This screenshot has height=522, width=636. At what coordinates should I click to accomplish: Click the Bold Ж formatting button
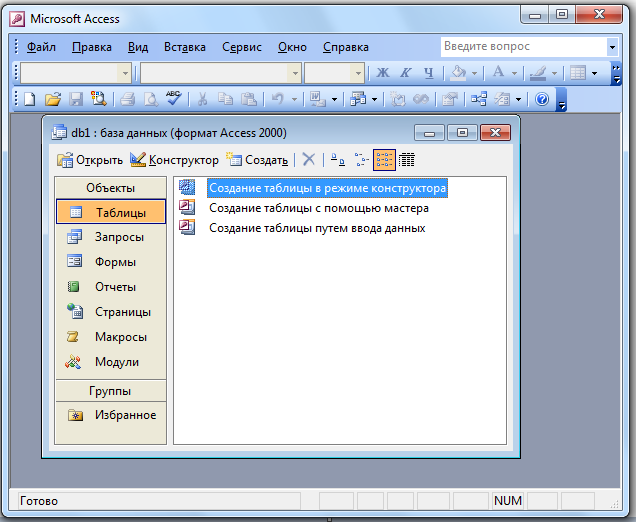pyautogui.click(x=382, y=73)
